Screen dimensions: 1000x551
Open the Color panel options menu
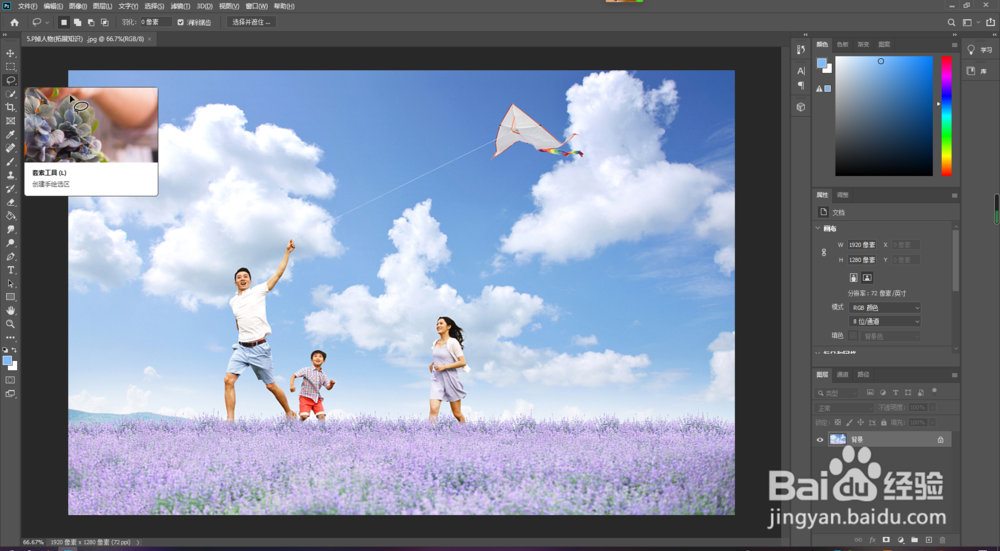coord(954,45)
